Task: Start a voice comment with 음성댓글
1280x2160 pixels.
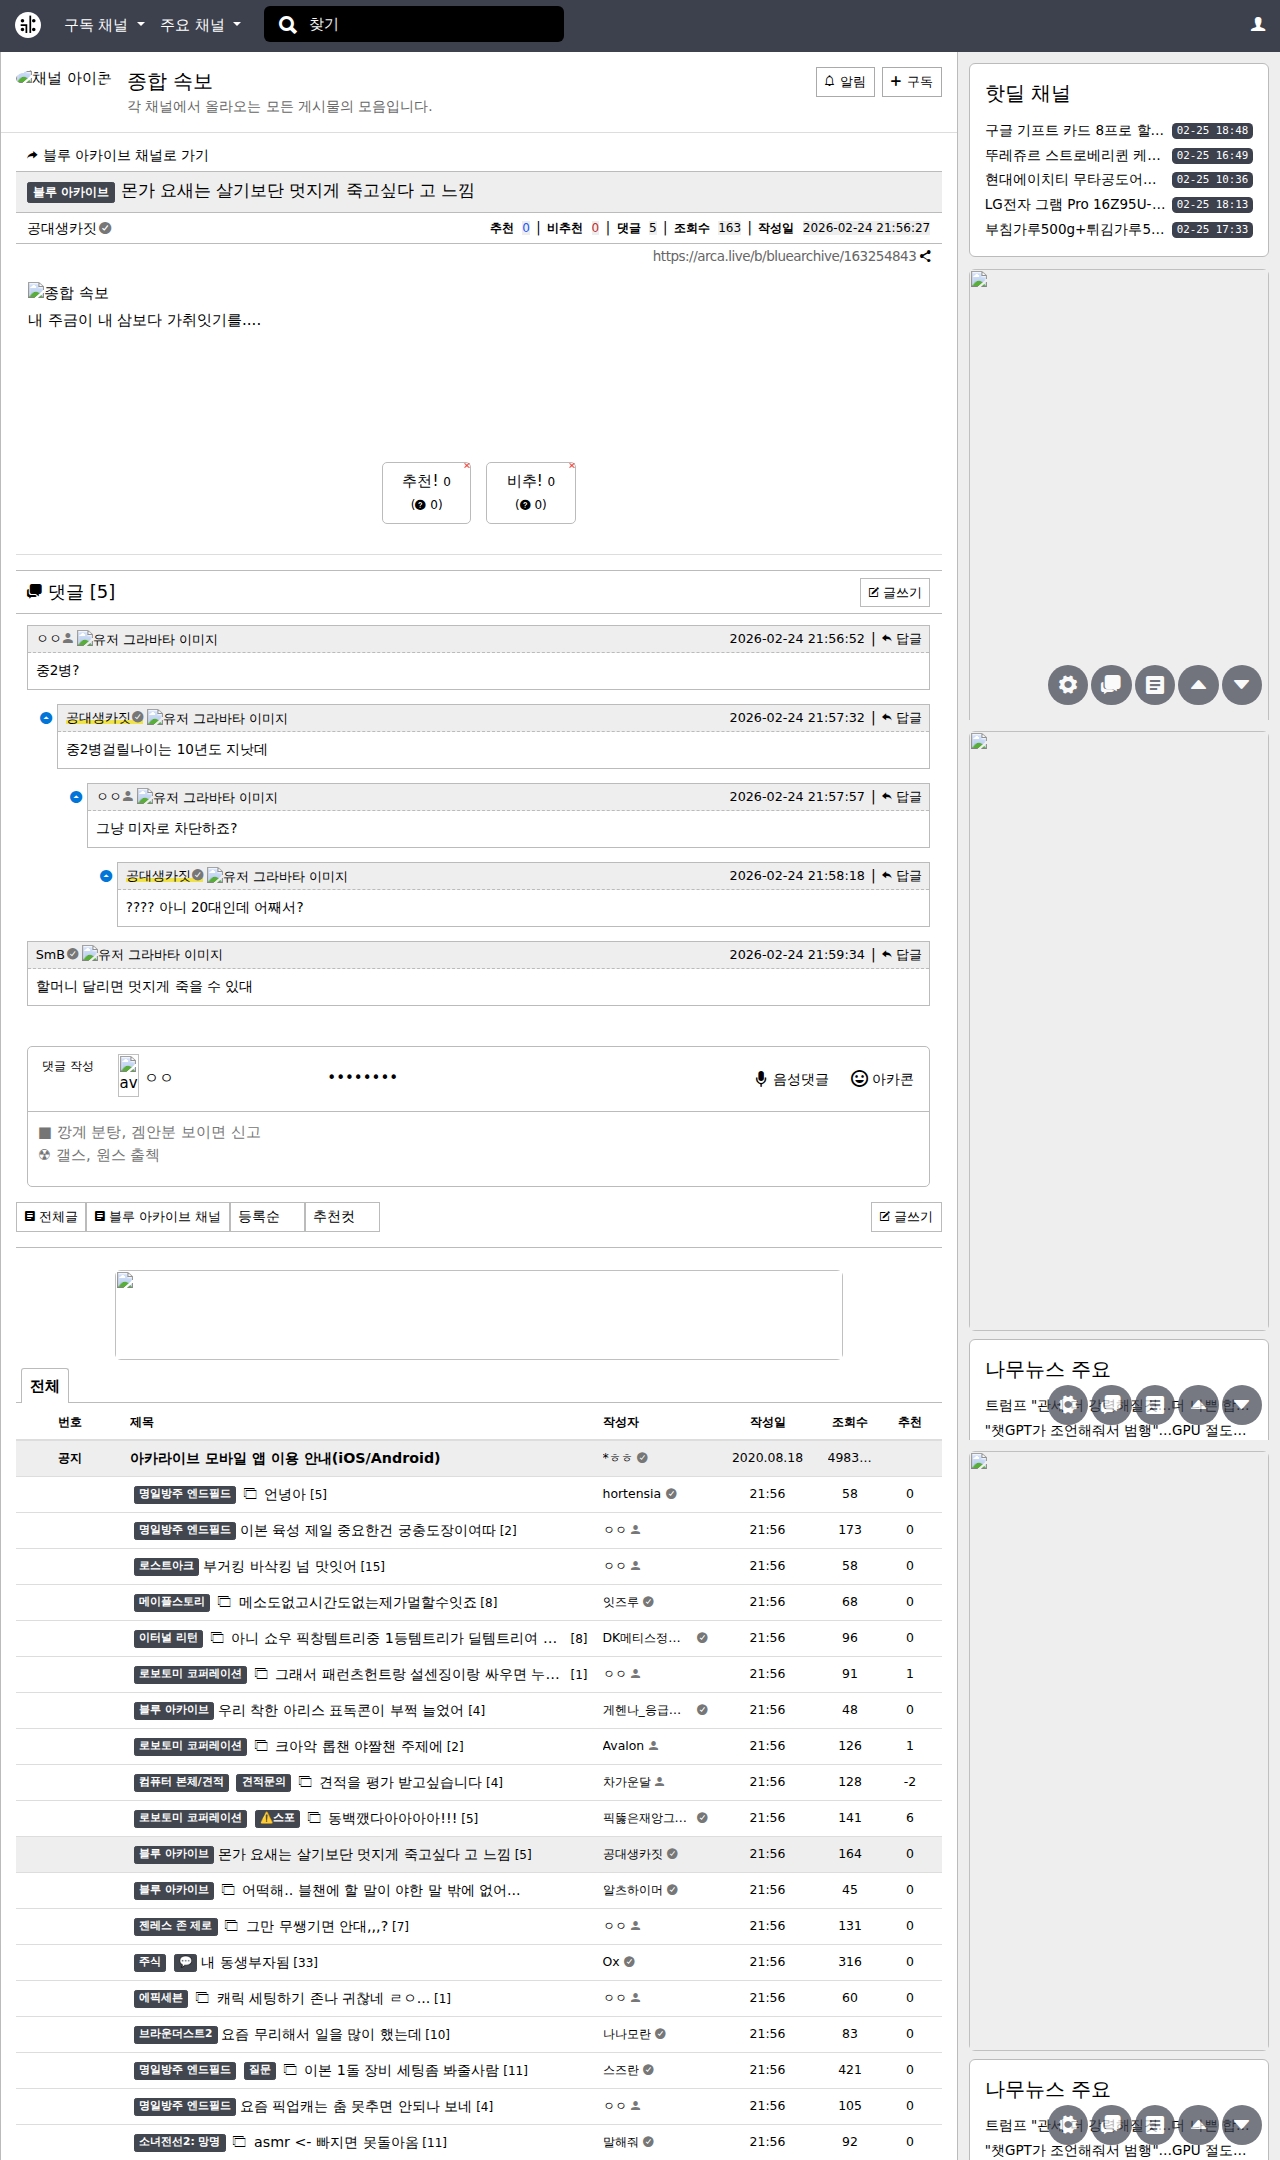Action: coord(791,1080)
